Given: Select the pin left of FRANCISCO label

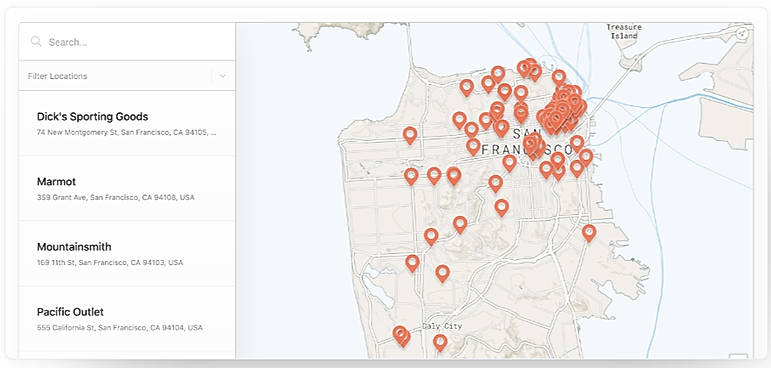Looking at the screenshot, I should (x=473, y=147).
